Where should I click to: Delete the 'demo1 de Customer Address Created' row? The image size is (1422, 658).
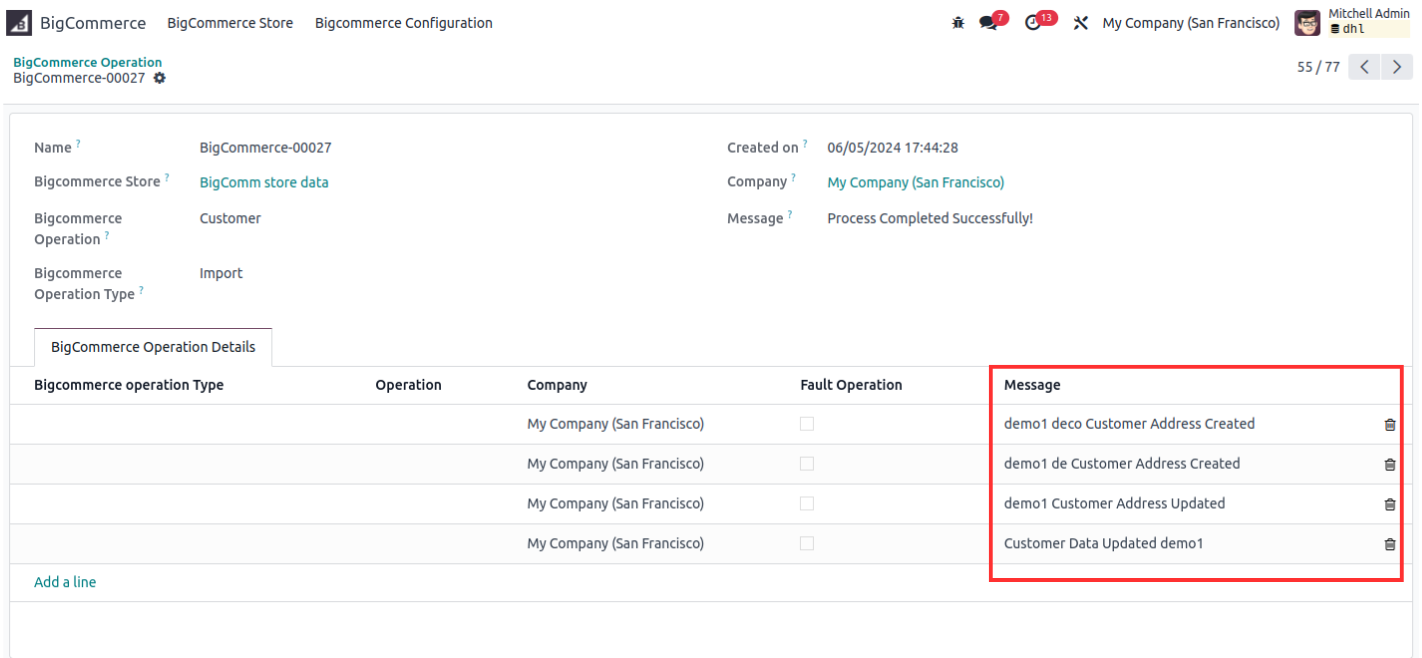pyautogui.click(x=1389, y=464)
